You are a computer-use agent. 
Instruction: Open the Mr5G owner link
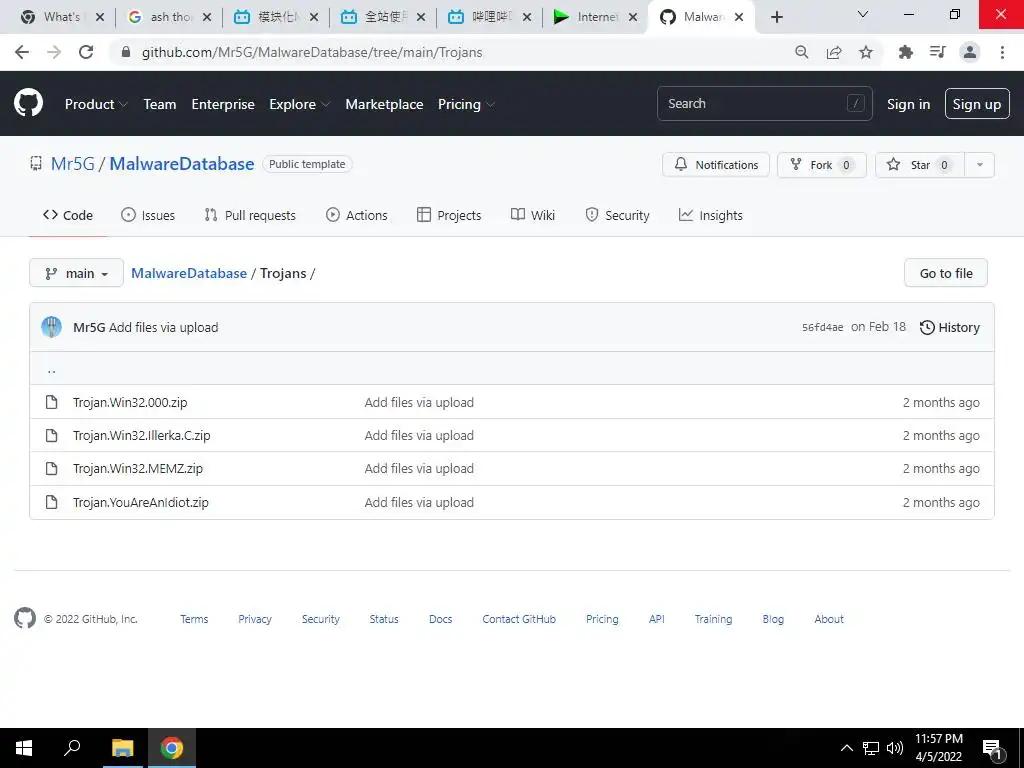72,164
